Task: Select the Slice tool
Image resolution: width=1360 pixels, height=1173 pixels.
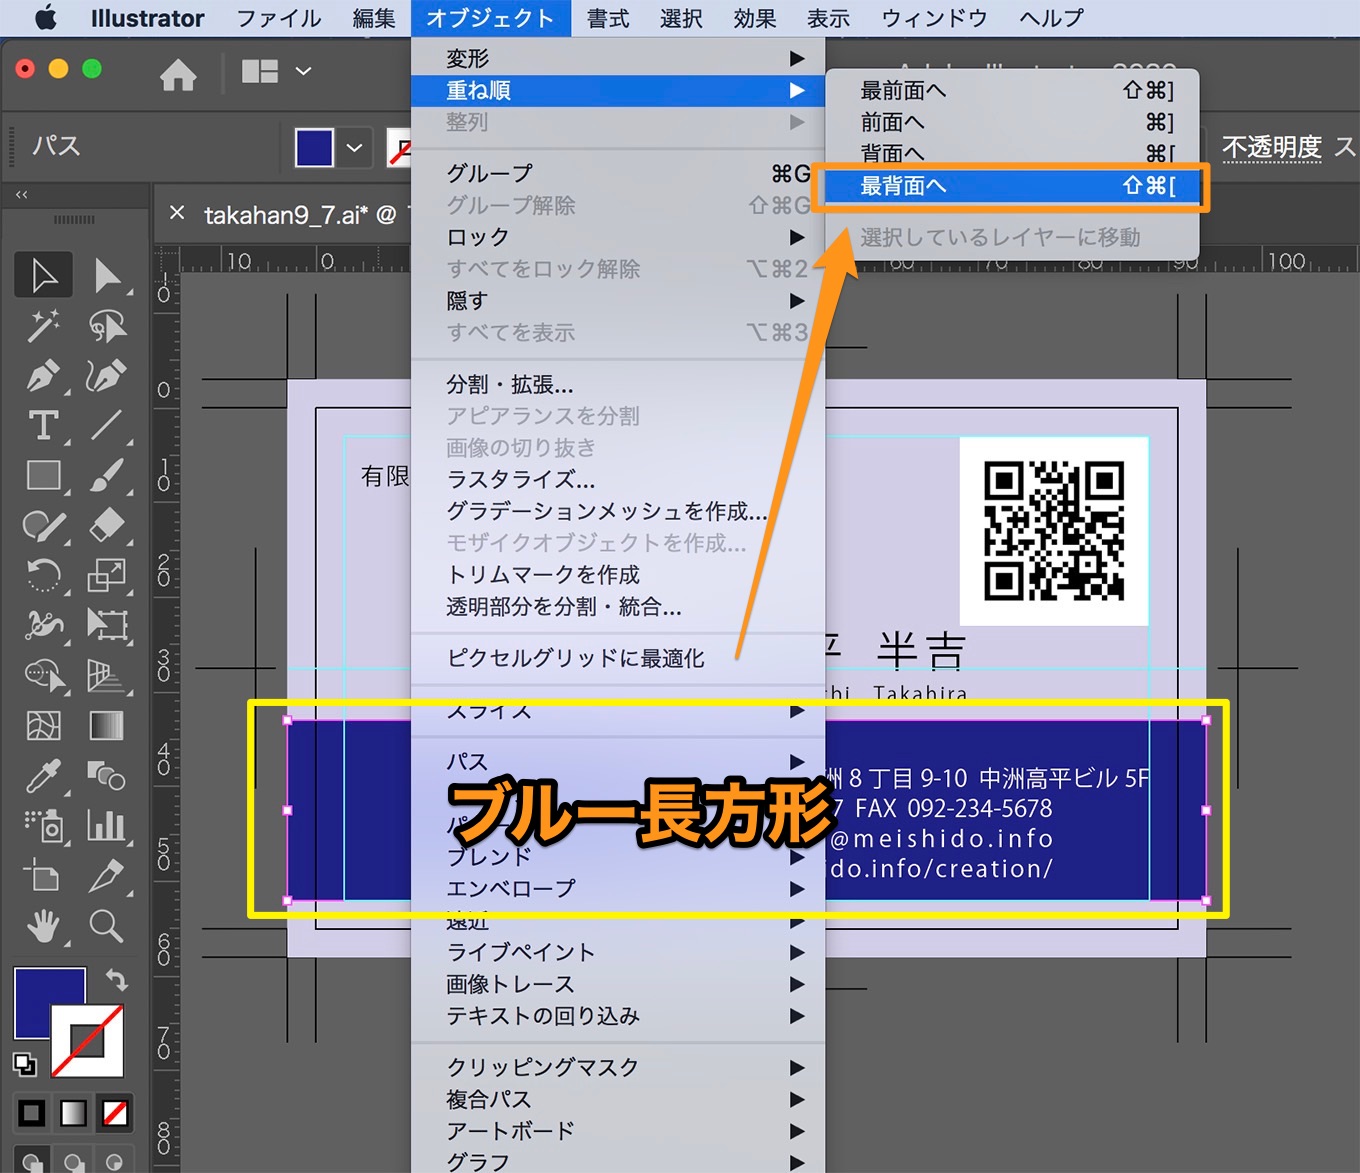Action: pos(107,875)
